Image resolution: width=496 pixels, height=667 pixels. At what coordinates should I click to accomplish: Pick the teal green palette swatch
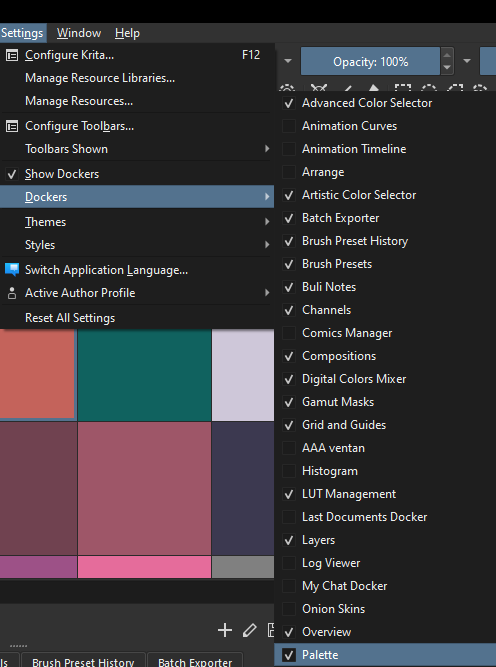pos(144,375)
